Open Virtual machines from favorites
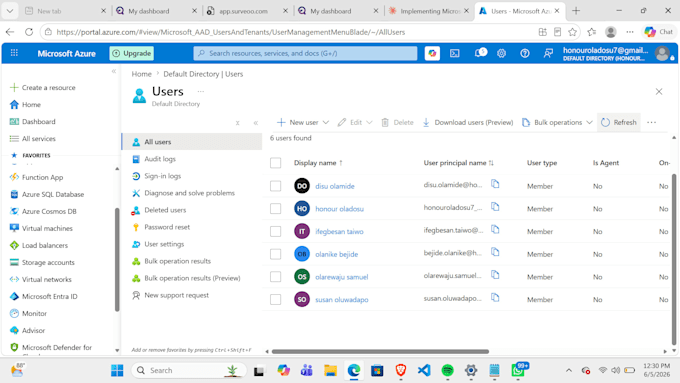 [x=47, y=228]
